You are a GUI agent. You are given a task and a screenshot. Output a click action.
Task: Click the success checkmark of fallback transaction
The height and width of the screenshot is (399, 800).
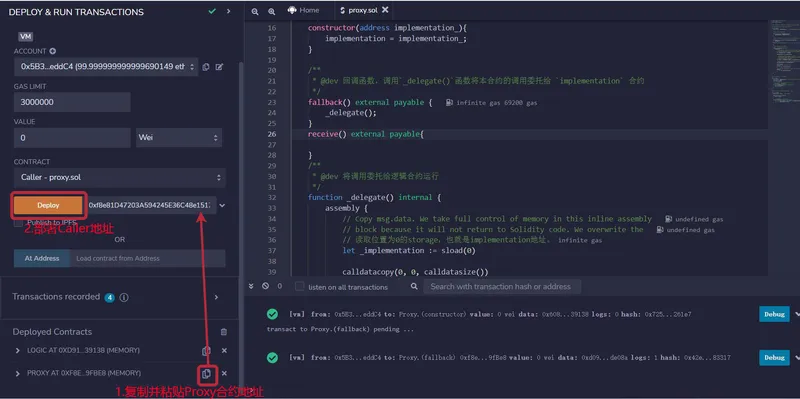coord(272,358)
